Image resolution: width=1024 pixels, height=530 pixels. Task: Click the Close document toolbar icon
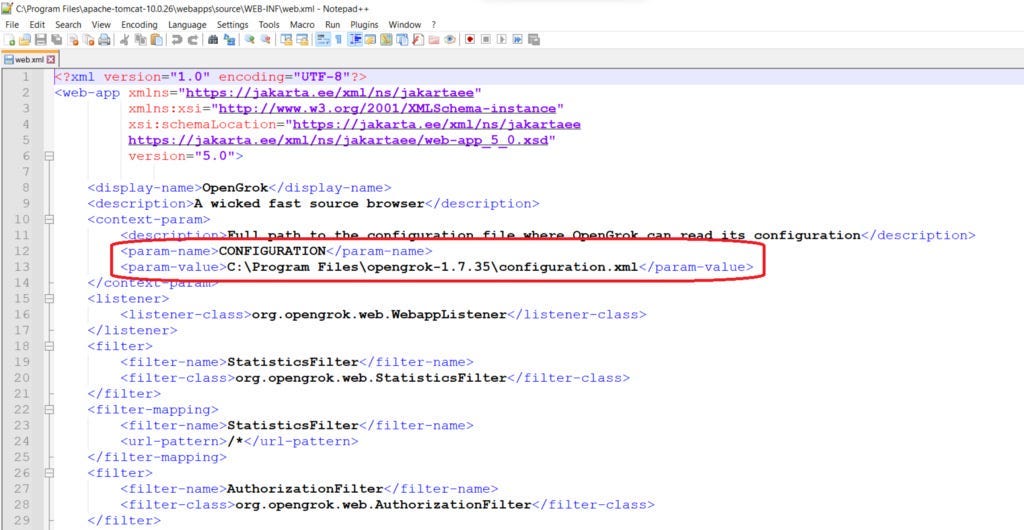tap(72, 40)
